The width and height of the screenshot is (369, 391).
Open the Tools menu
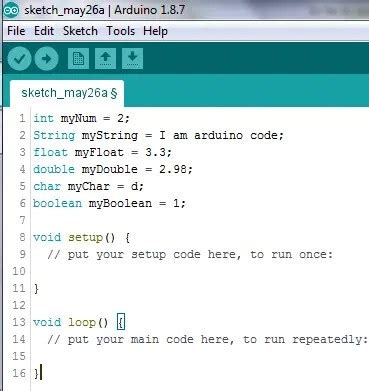(121, 31)
